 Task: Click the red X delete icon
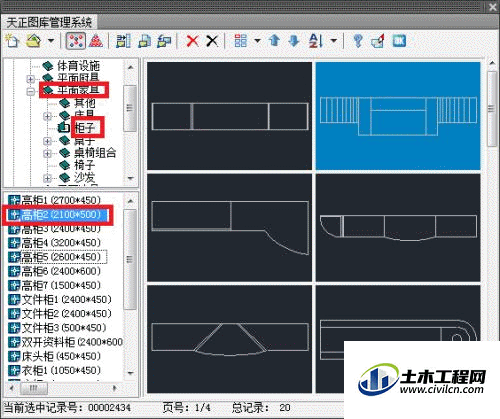(192, 41)
